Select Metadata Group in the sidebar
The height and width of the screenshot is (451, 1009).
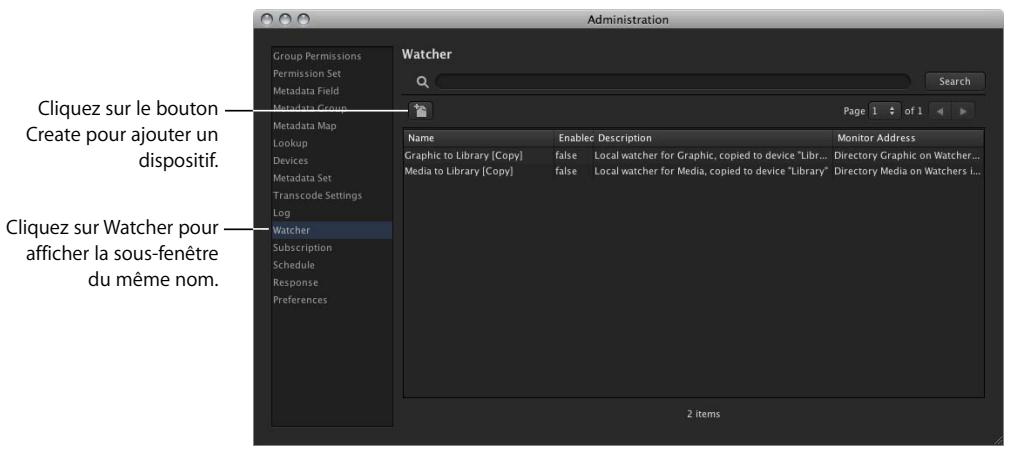310,108
